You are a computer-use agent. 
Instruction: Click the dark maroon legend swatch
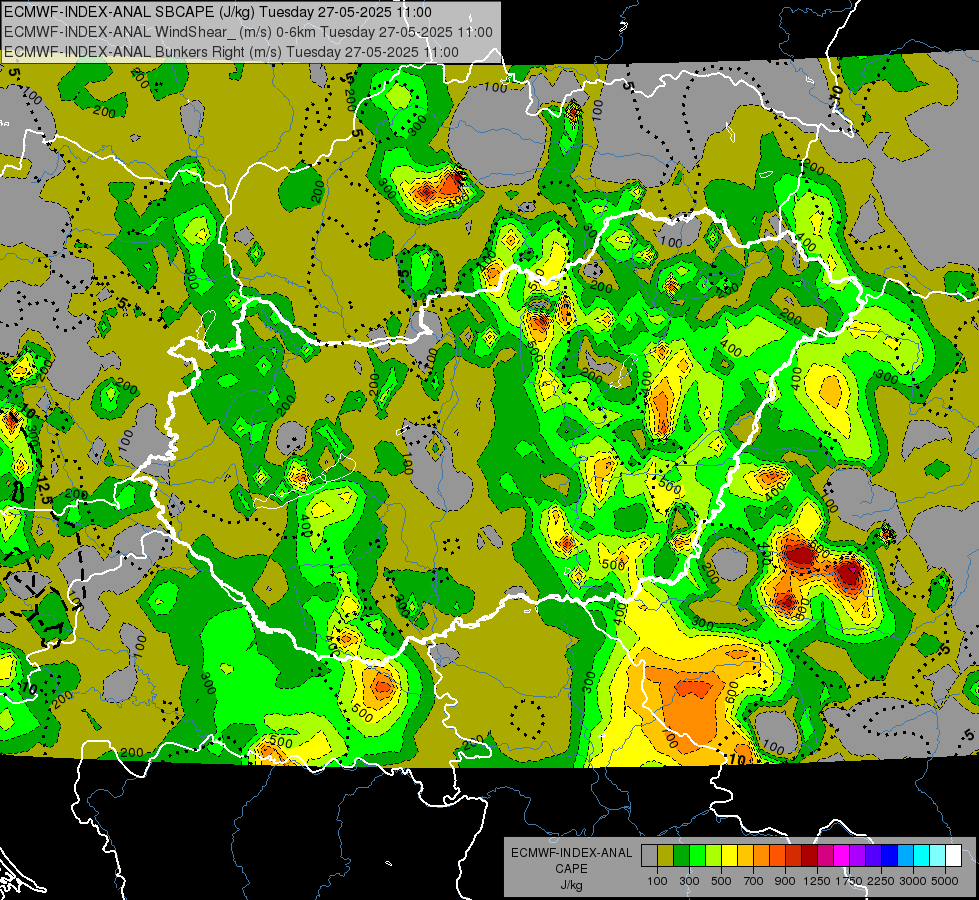tap(810, 856)
